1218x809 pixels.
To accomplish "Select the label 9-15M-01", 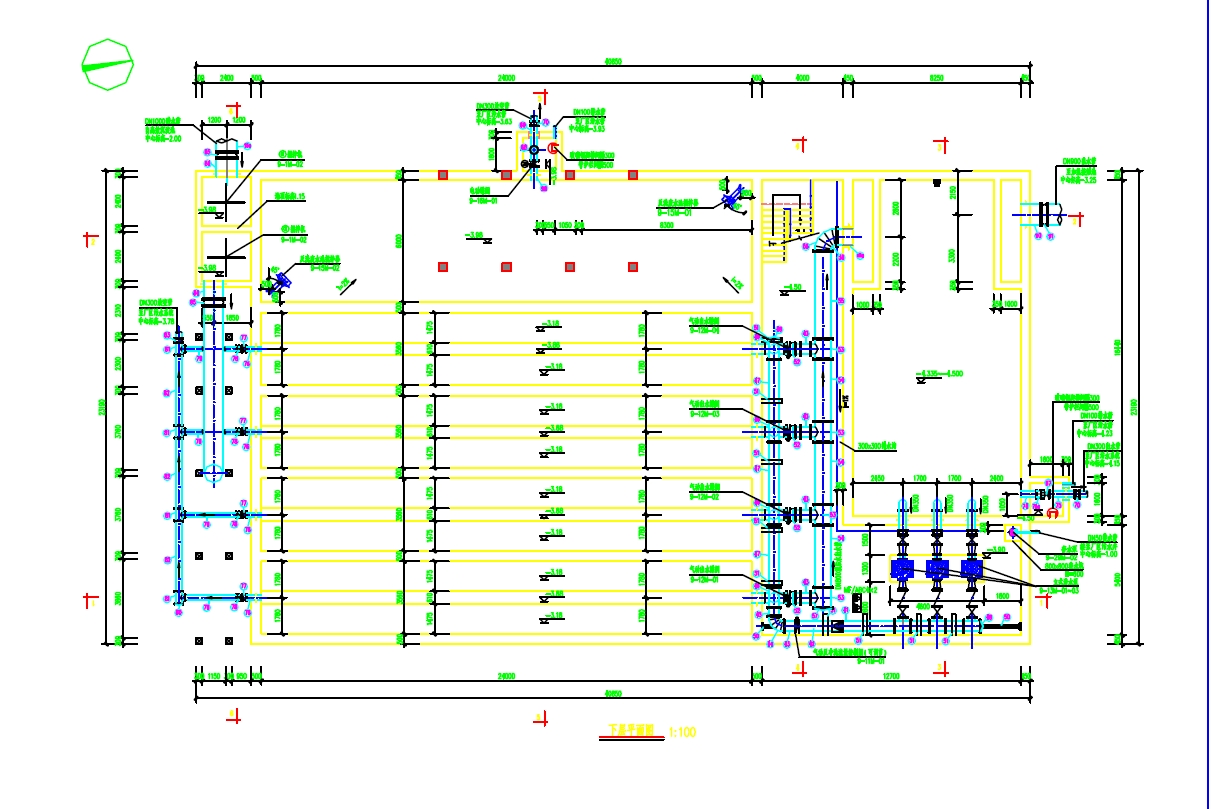I will point(674,213).
